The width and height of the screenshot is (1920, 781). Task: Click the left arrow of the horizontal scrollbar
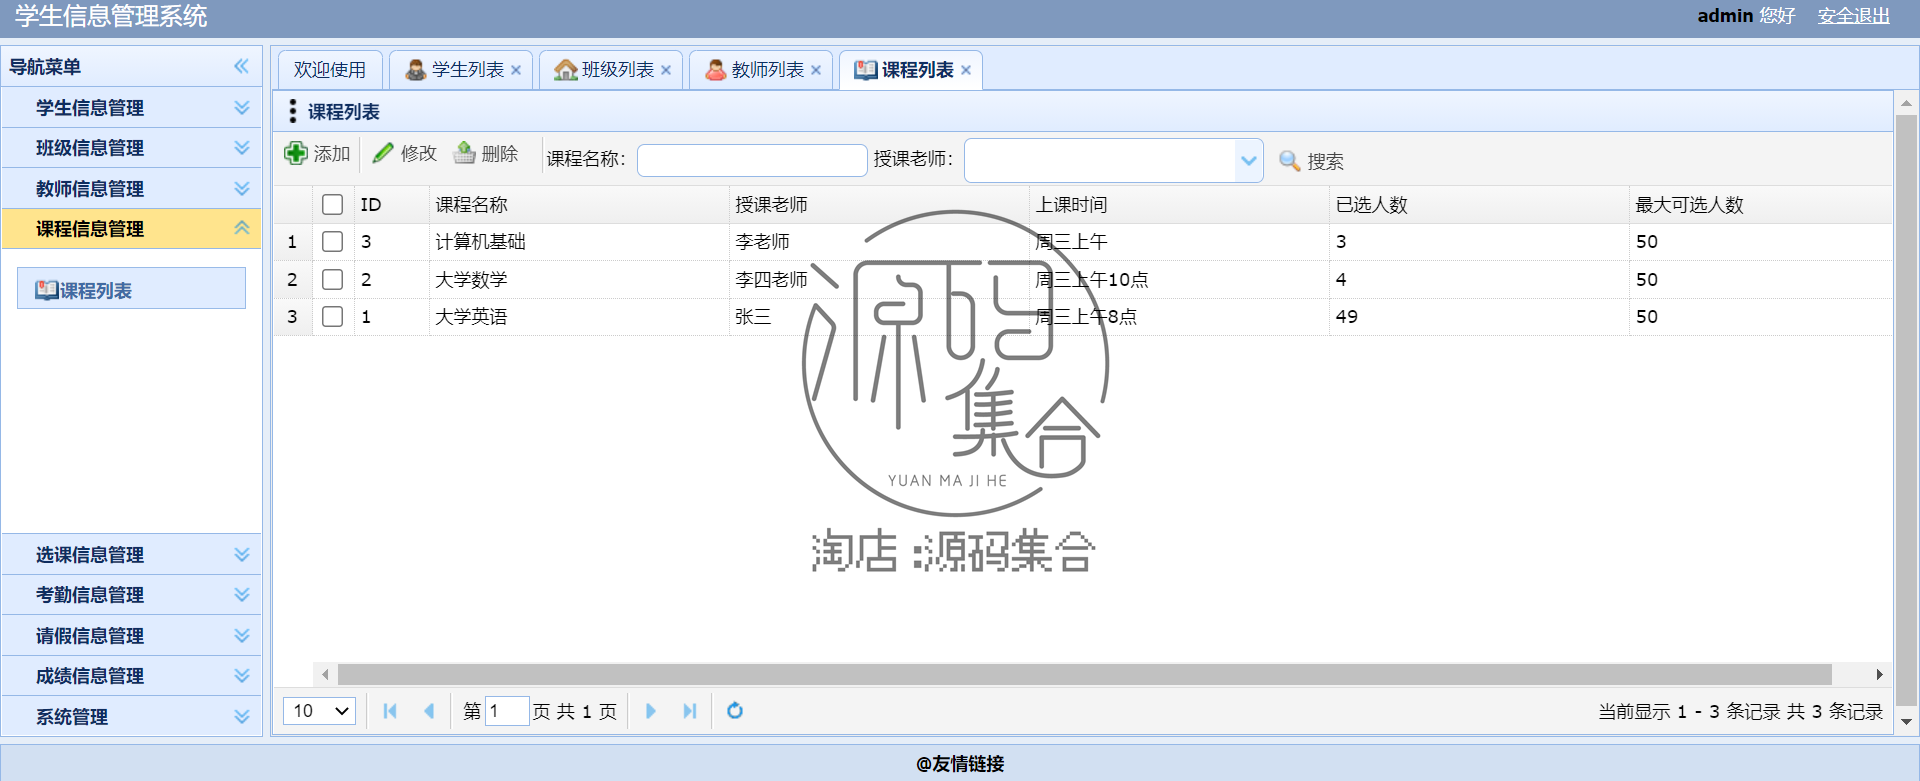pyautogui.click(x=325, y=675)
